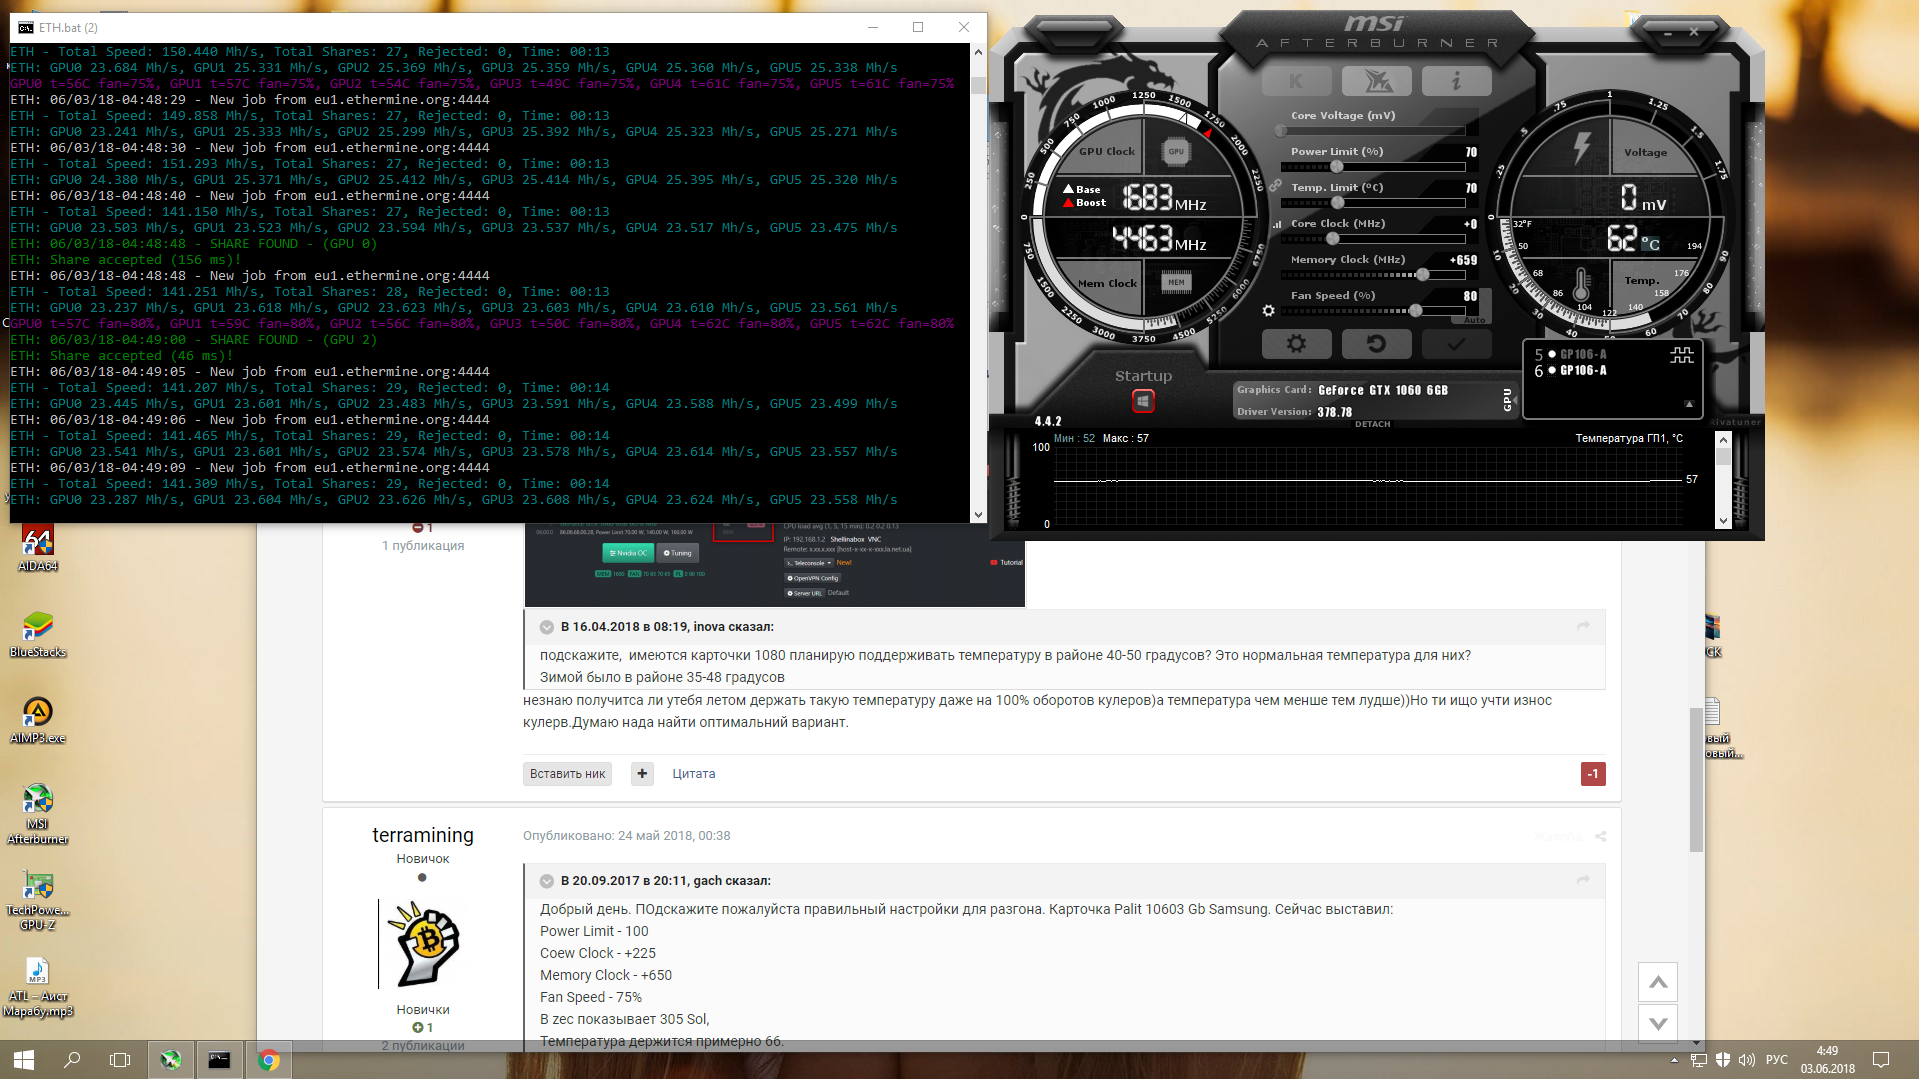The width and height of the screenshot is (1919, 1079).
Task: Adjust the Core Clock slider
Action: pyautogui.click(x=1332, y=239)
